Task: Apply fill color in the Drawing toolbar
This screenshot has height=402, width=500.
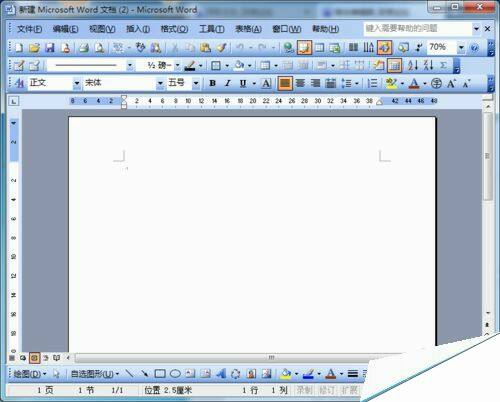Action: pos(286,374)
